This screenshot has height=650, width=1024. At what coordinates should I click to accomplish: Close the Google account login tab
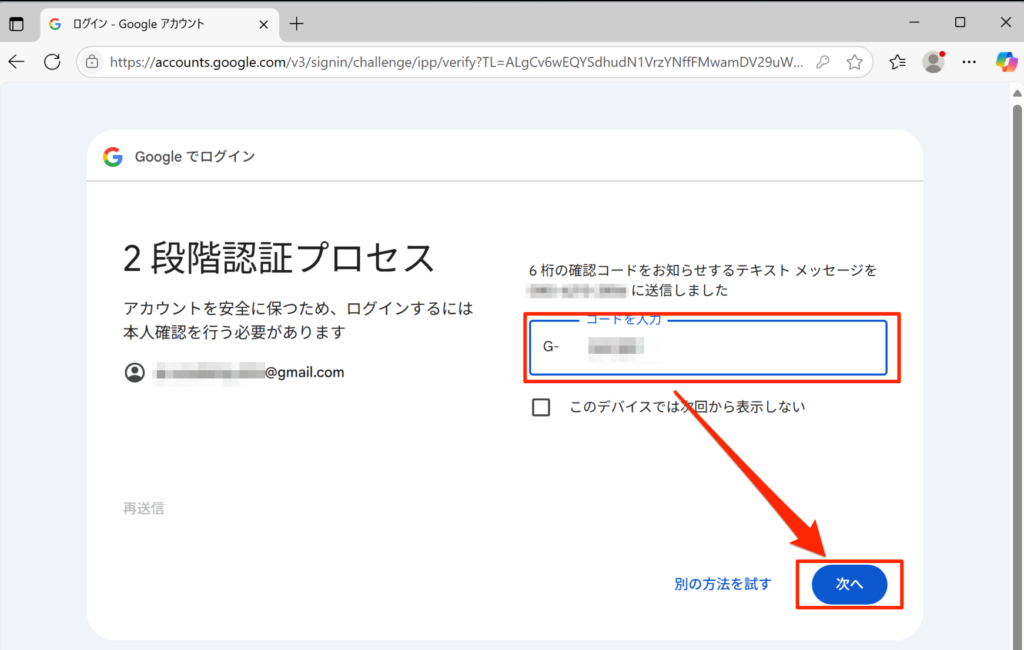tap(263, 24)
